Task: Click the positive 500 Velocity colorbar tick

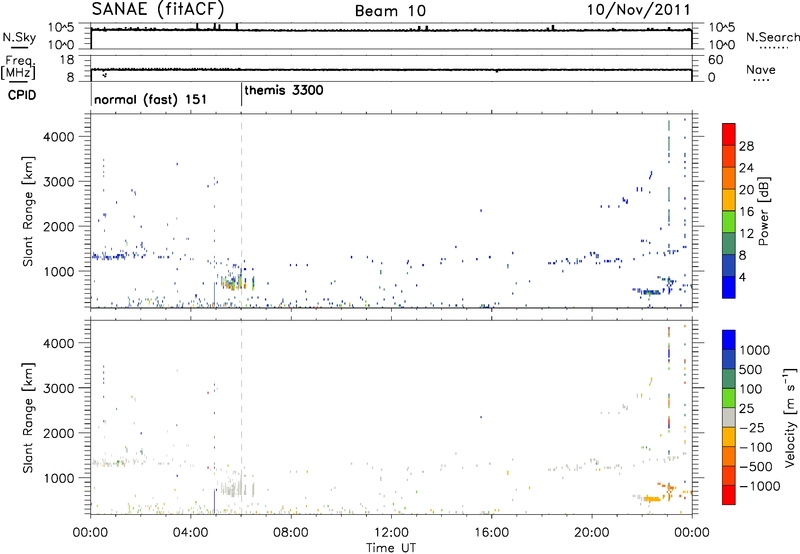Action: click(x=751, y=369)
